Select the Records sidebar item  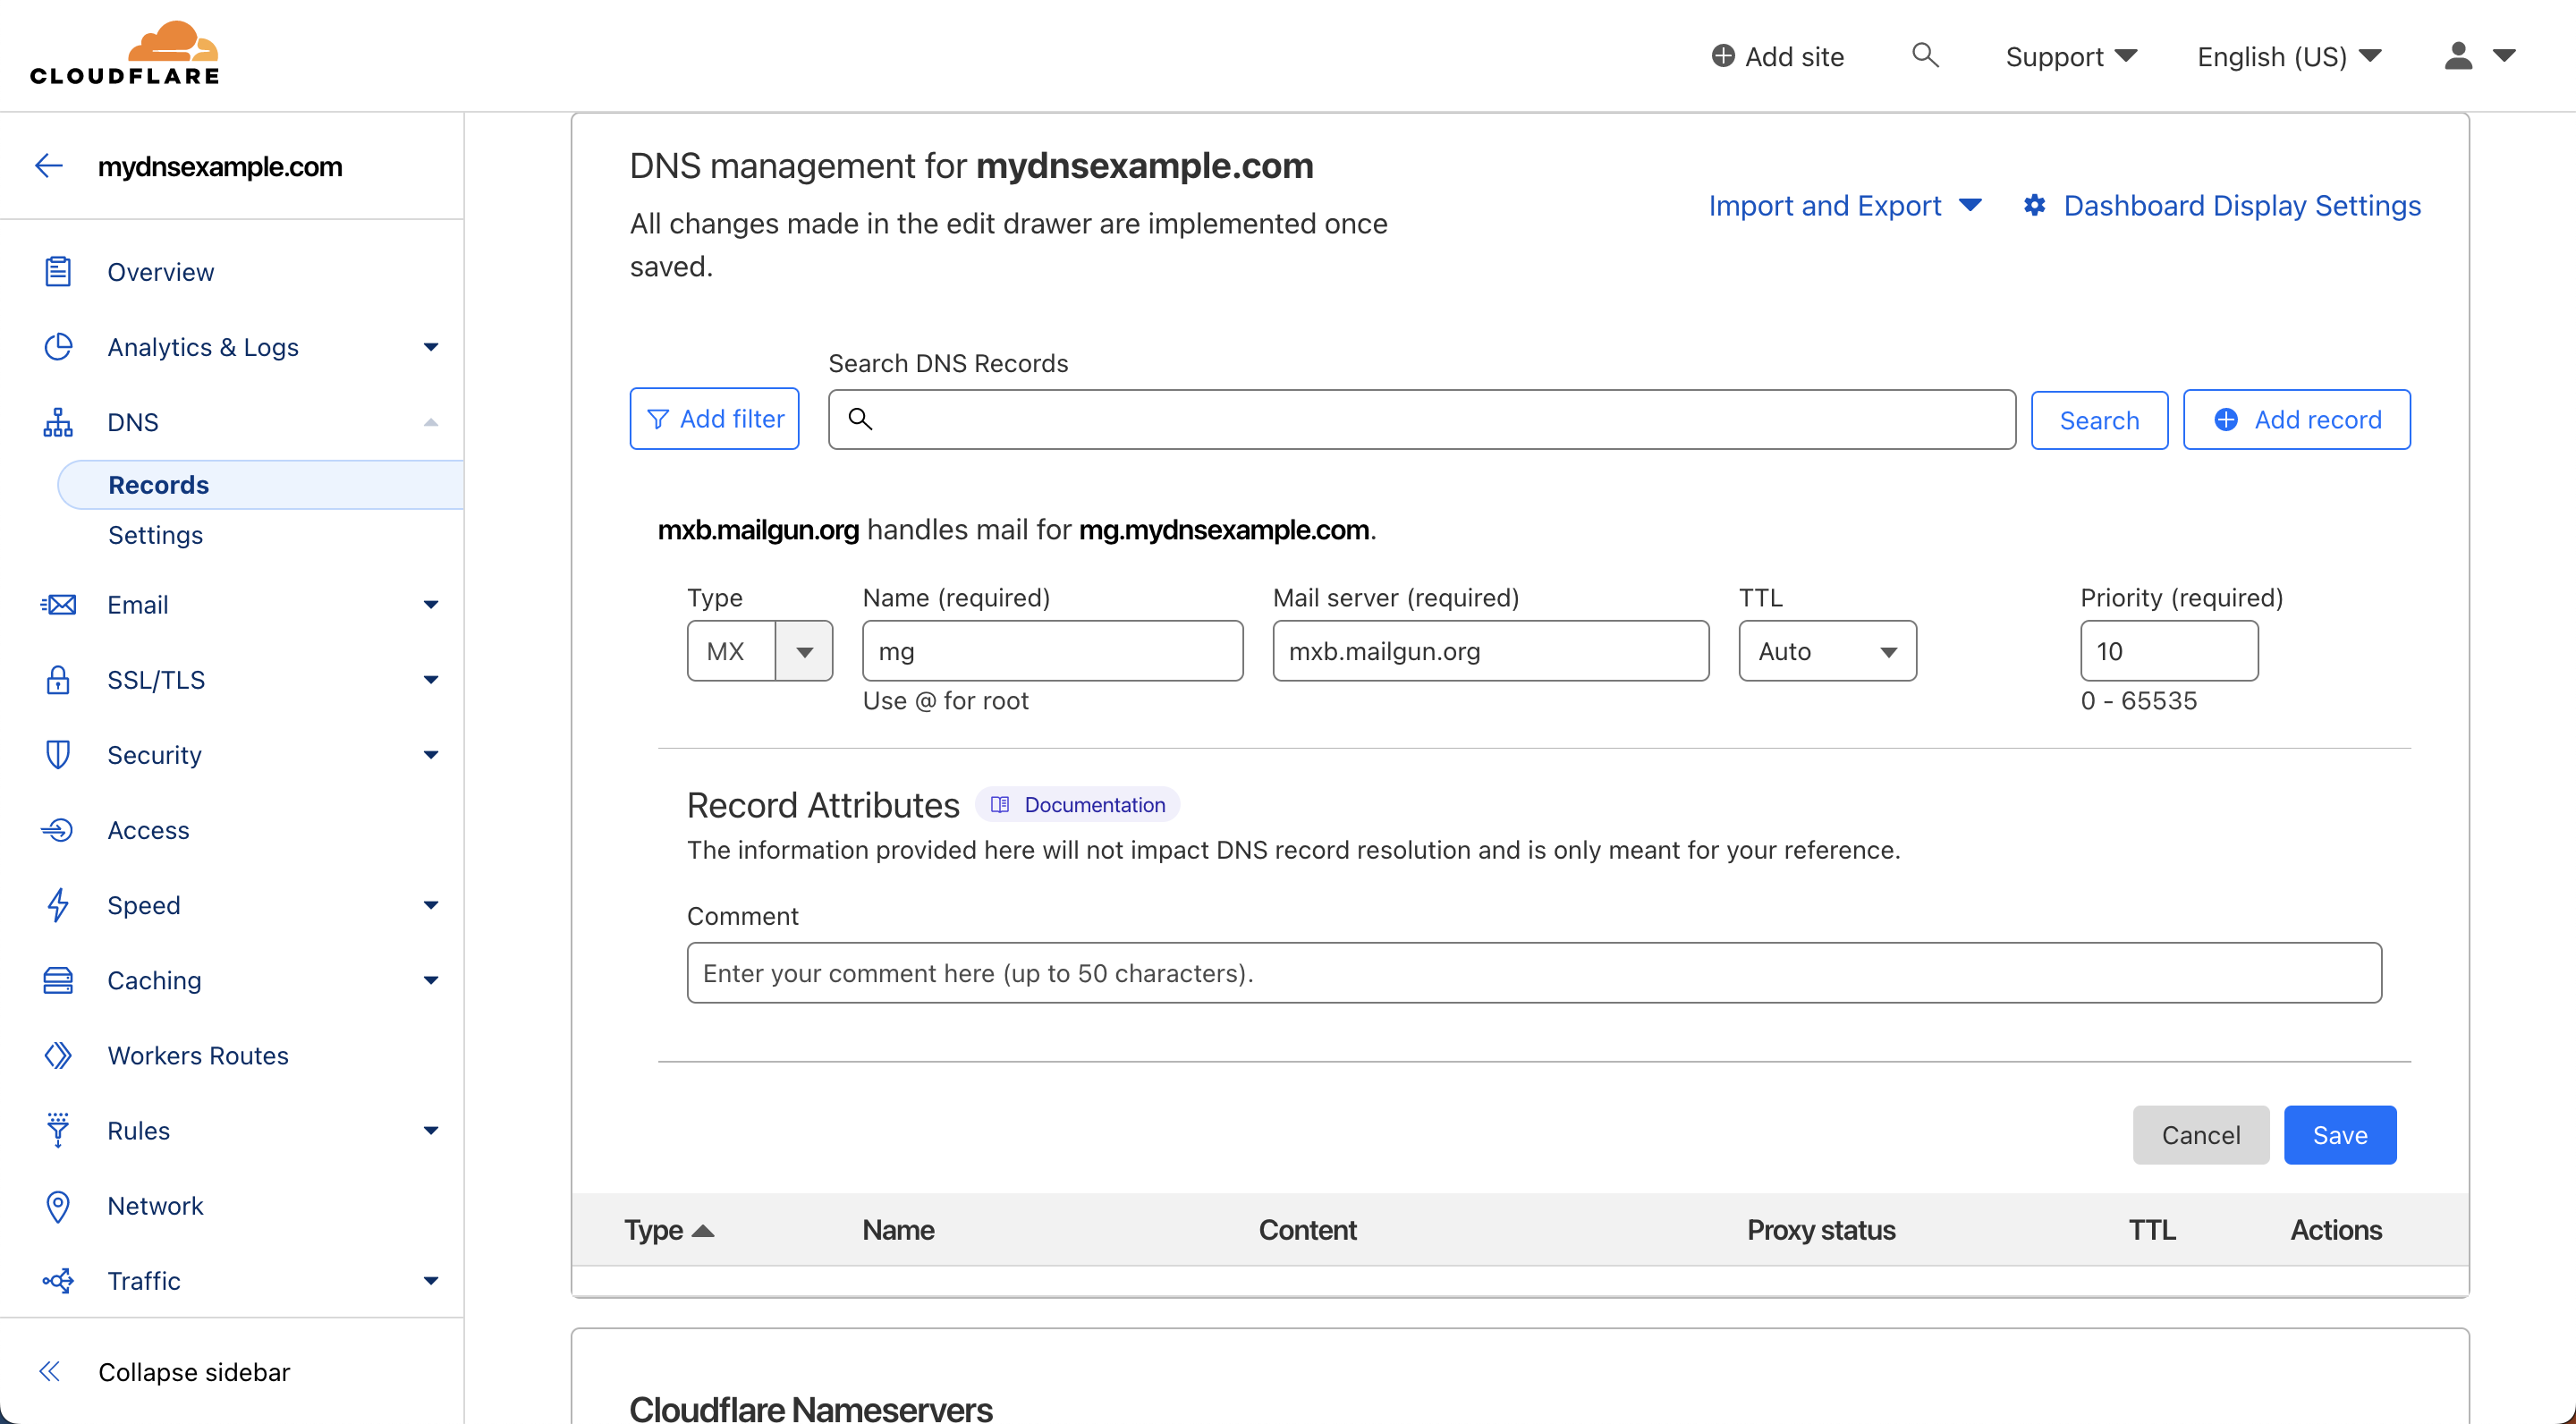coord(158,485)
